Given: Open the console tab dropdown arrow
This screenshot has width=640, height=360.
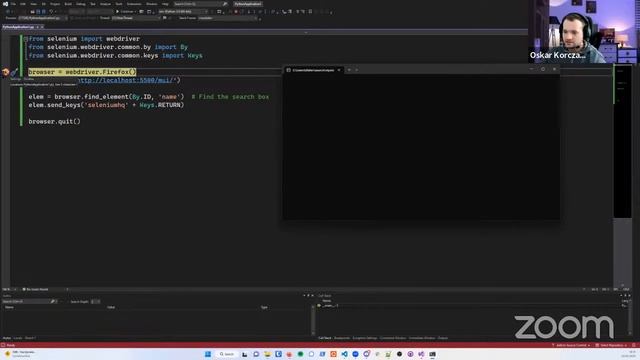Looking at the screenshot, I should pyautogui.click(x=357, y=70).
